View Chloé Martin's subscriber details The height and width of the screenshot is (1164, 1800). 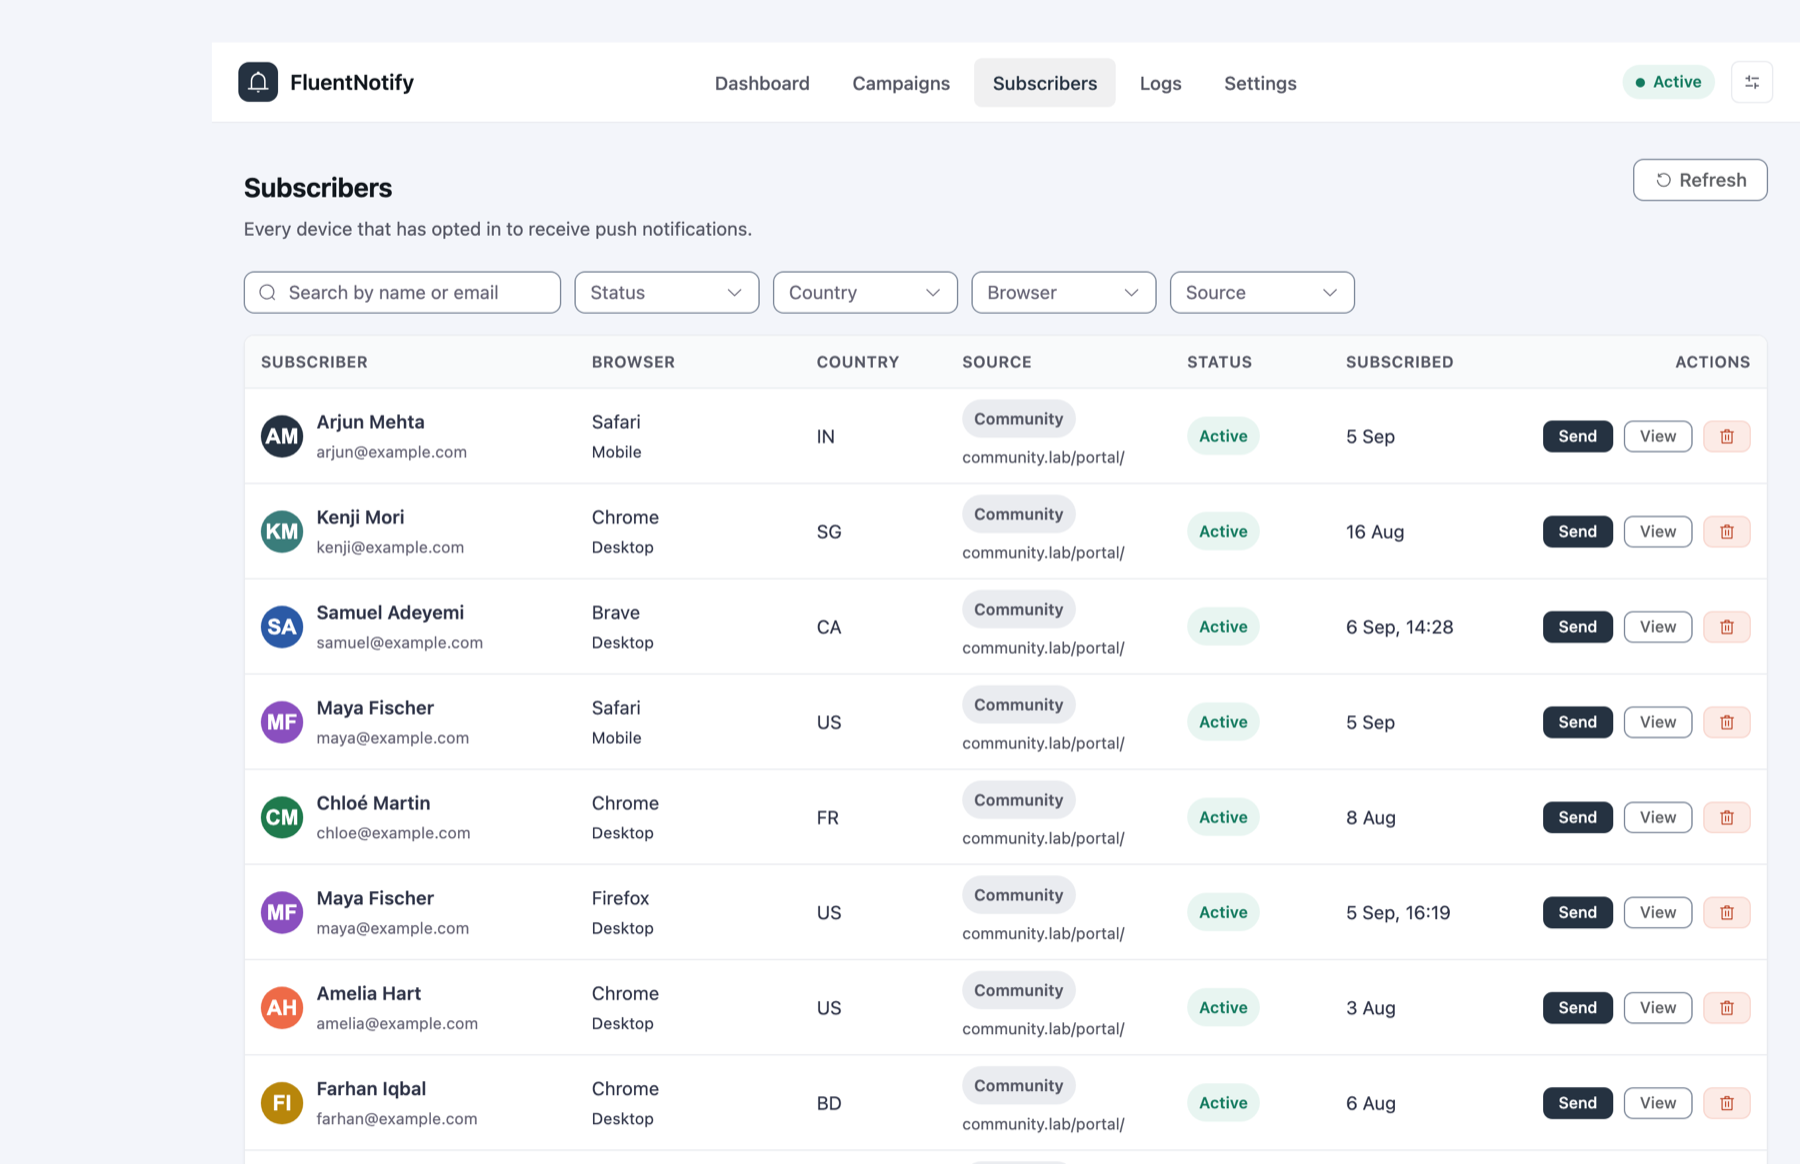click(1657, 817)
